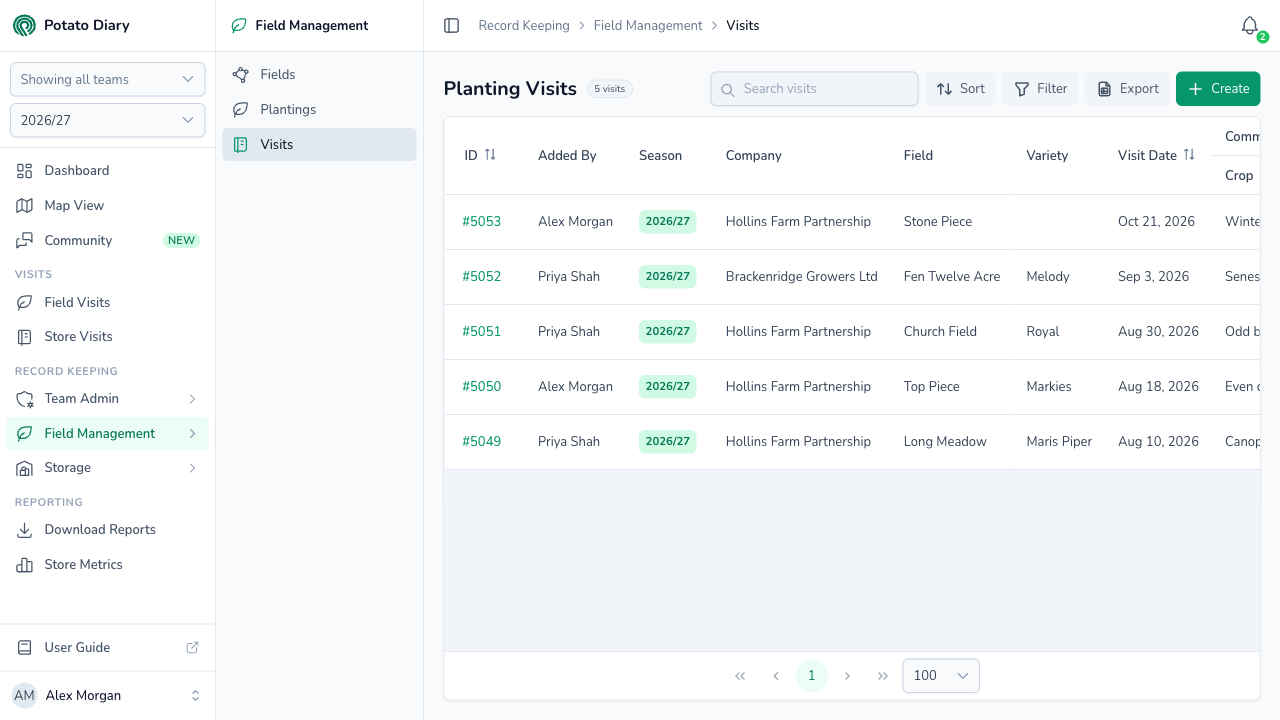Go to the last page arrow
1280x720 pixels.
tap(883, 676)
